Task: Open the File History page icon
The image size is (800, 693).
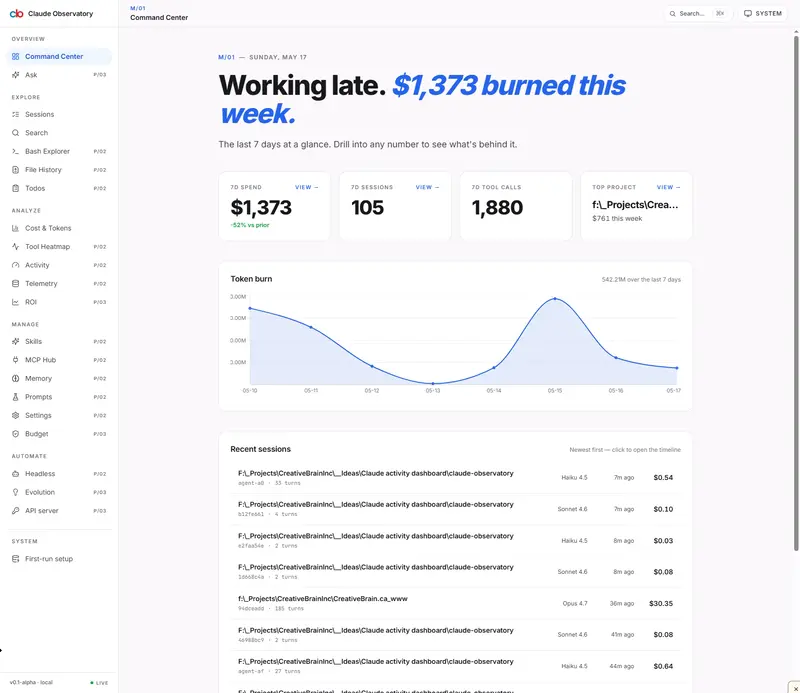Action: [x=15, y=169]
